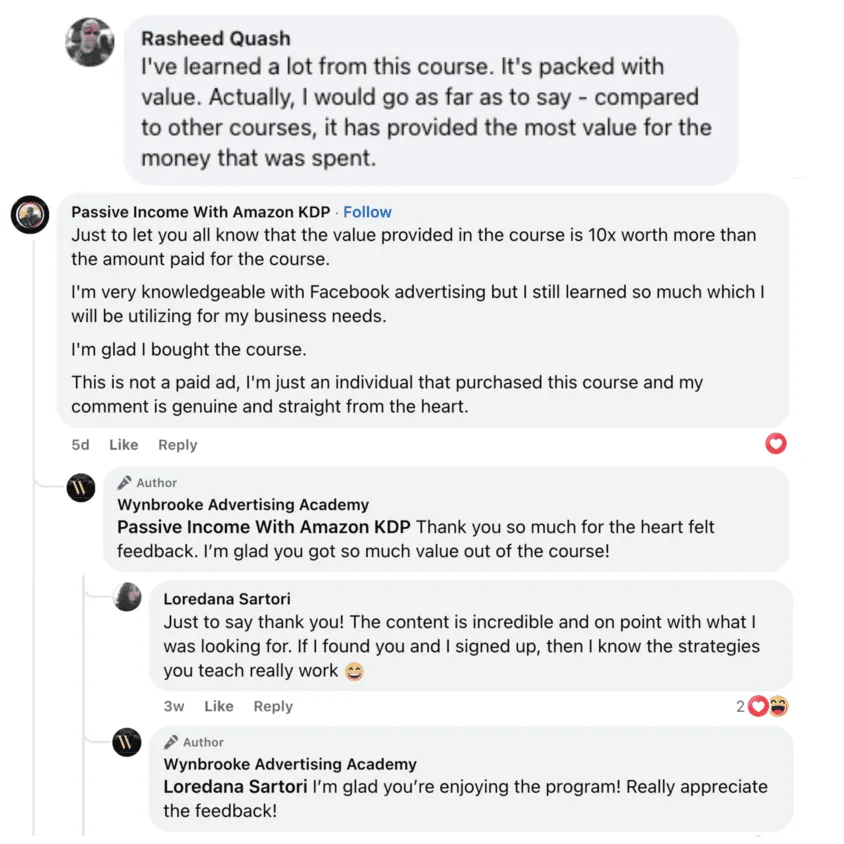This screenshot has height=844, width=844.
Task: Click Loredana Sartori's profile picture
Action: pyautogui.click(x=127, y=596)
